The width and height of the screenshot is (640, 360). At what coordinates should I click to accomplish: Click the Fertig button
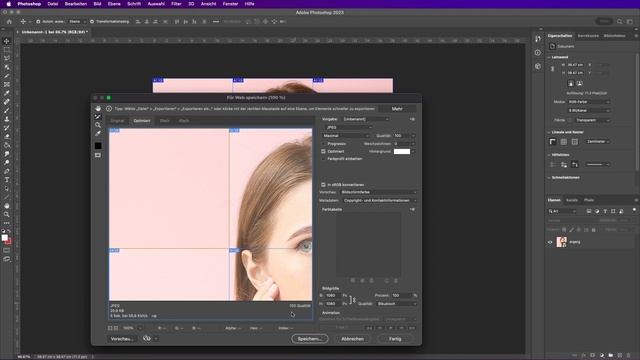(x=395, y=339)
